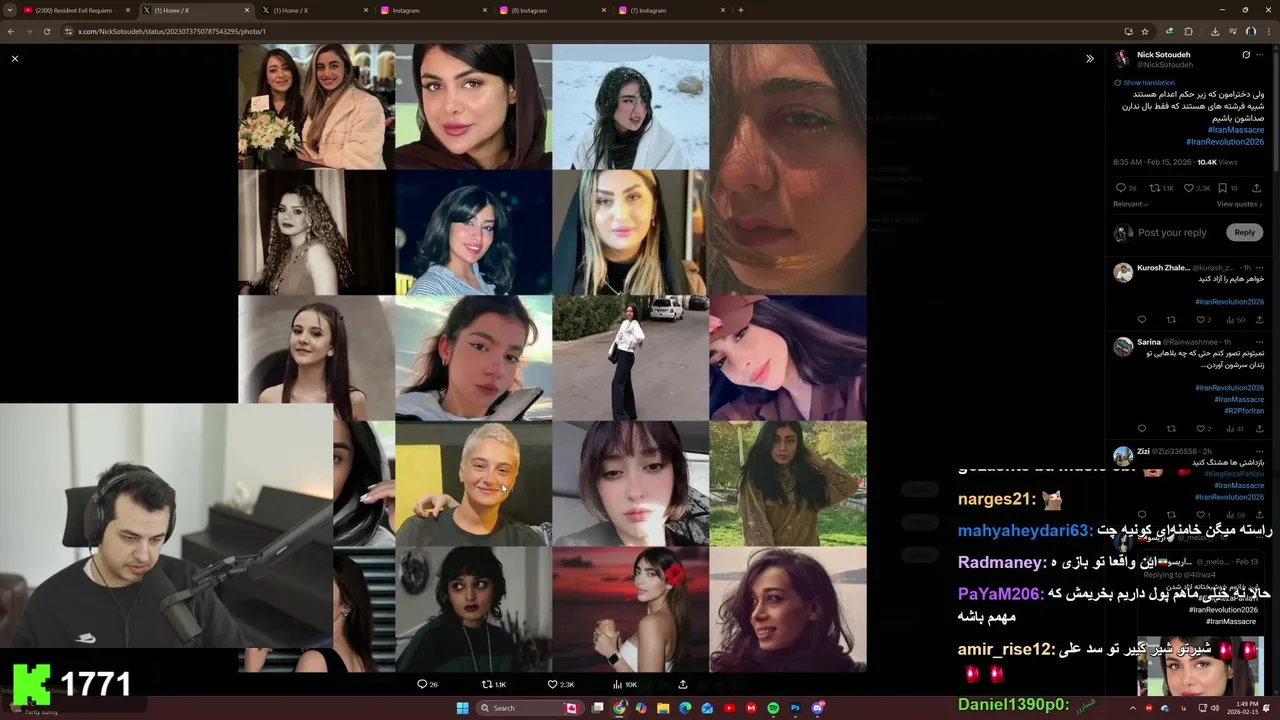The image size is (1280, 720).
Task: Switch to the (8) Instagram tab
Action: 552,10
